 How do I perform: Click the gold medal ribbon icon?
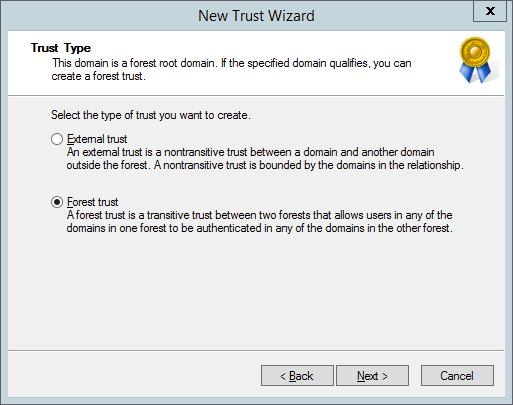(x=475, y=51)
